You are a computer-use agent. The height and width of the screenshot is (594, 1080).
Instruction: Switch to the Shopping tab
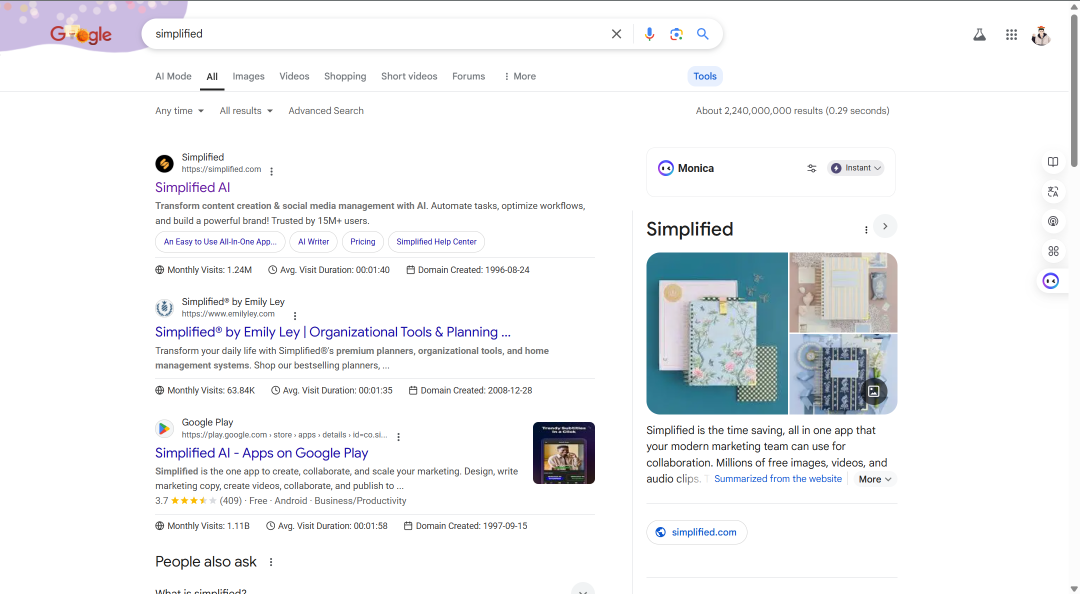(x=345, y=76)
